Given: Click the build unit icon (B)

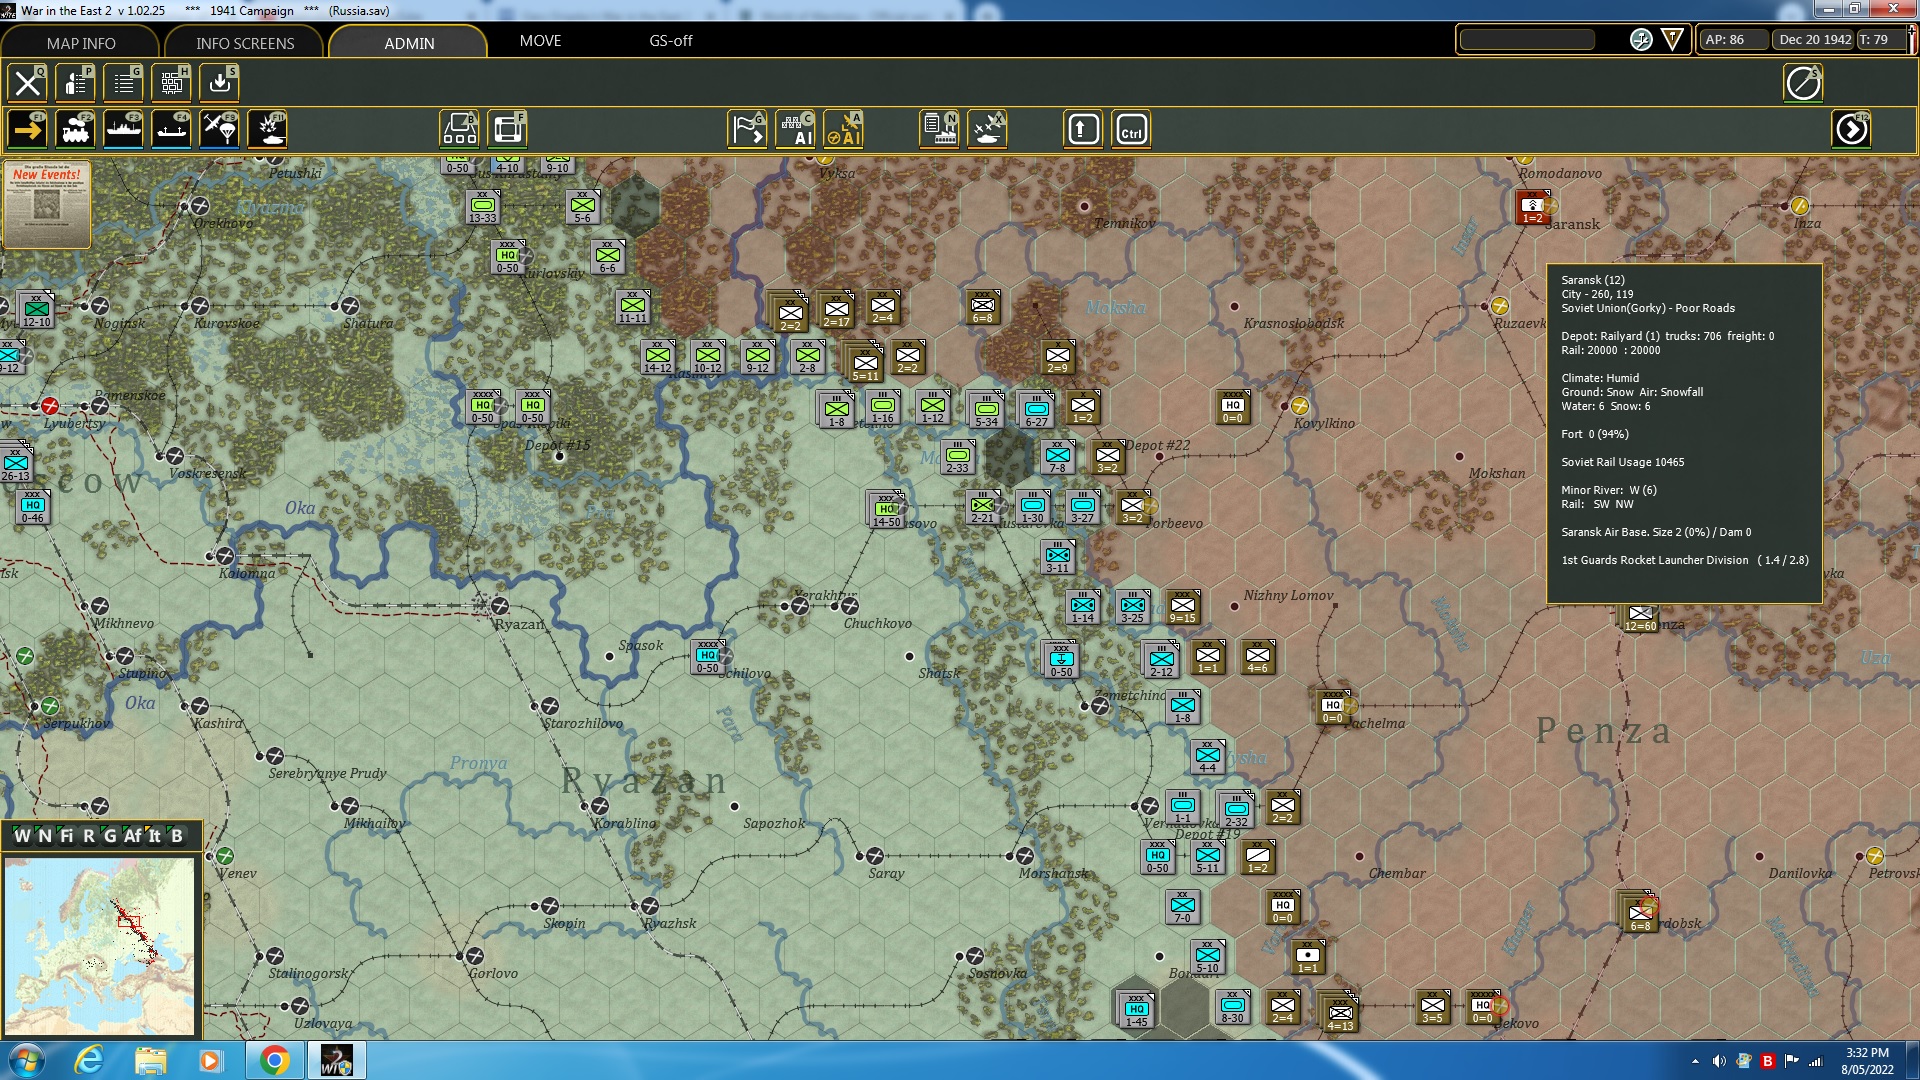Looking at the screenshot, I should 459,129.
